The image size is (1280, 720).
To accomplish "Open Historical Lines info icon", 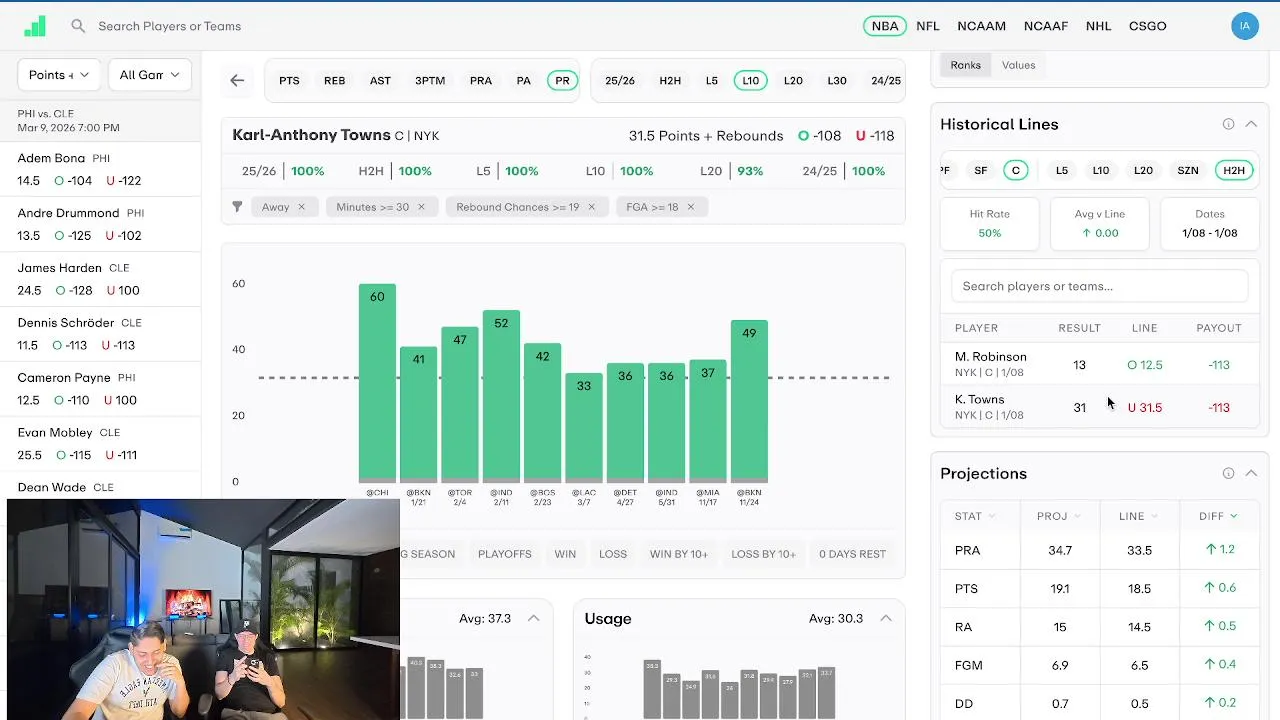I will click(x=1228, y=124).
